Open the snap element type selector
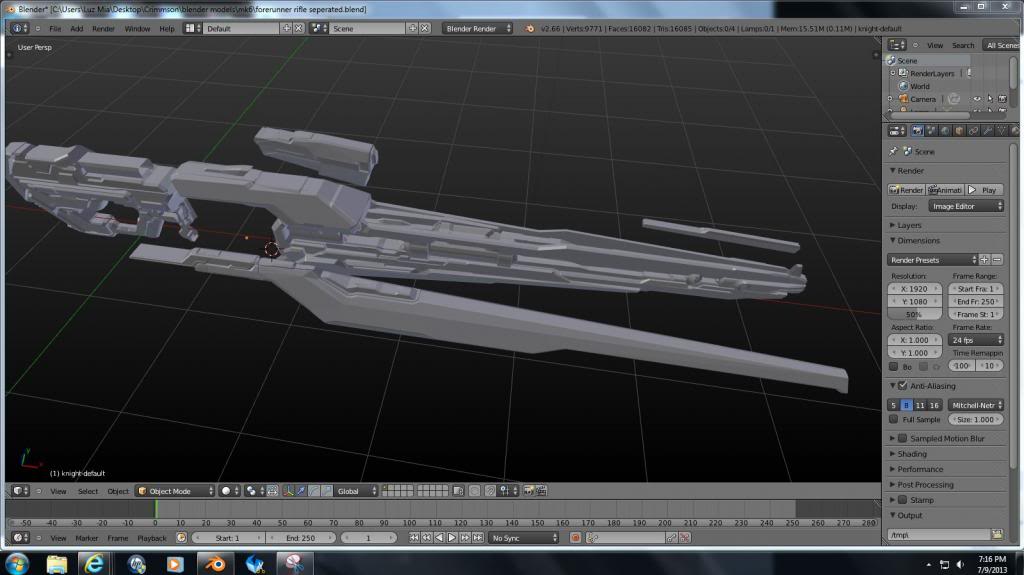This screenshot has width=1024, height=575. coord(506,491)
